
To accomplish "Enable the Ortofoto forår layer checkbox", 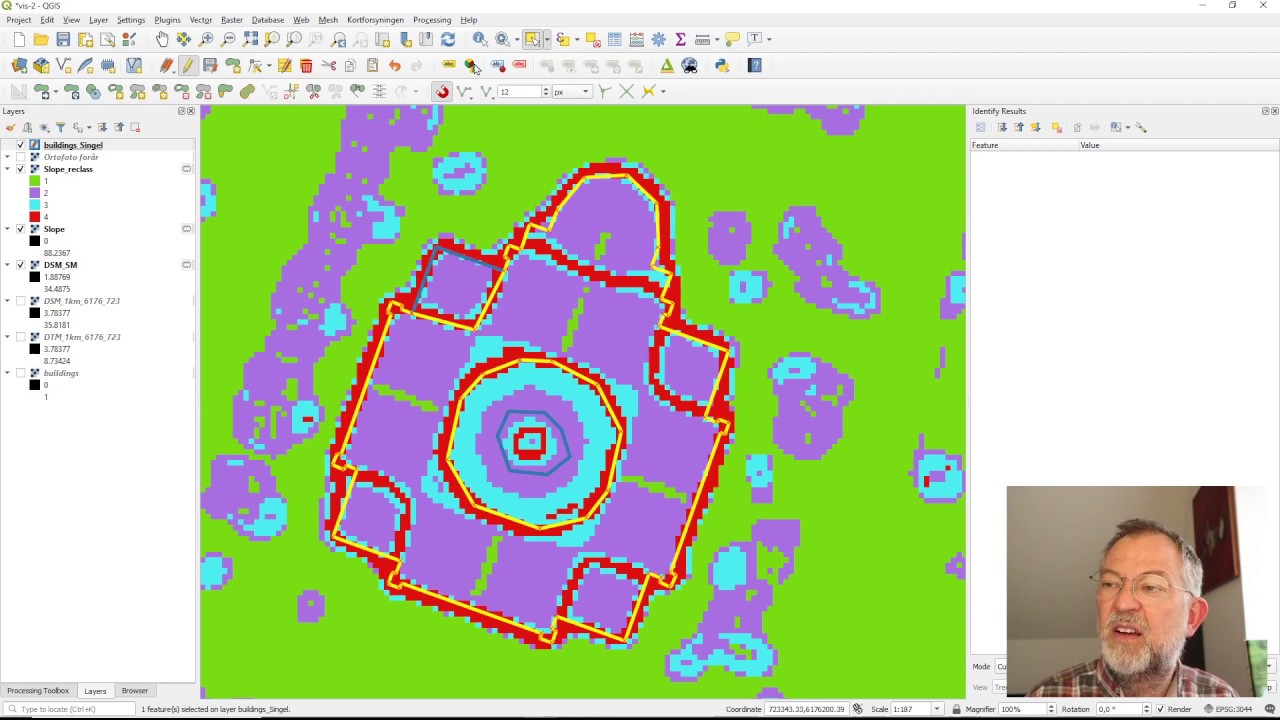I will coord(20,157).
